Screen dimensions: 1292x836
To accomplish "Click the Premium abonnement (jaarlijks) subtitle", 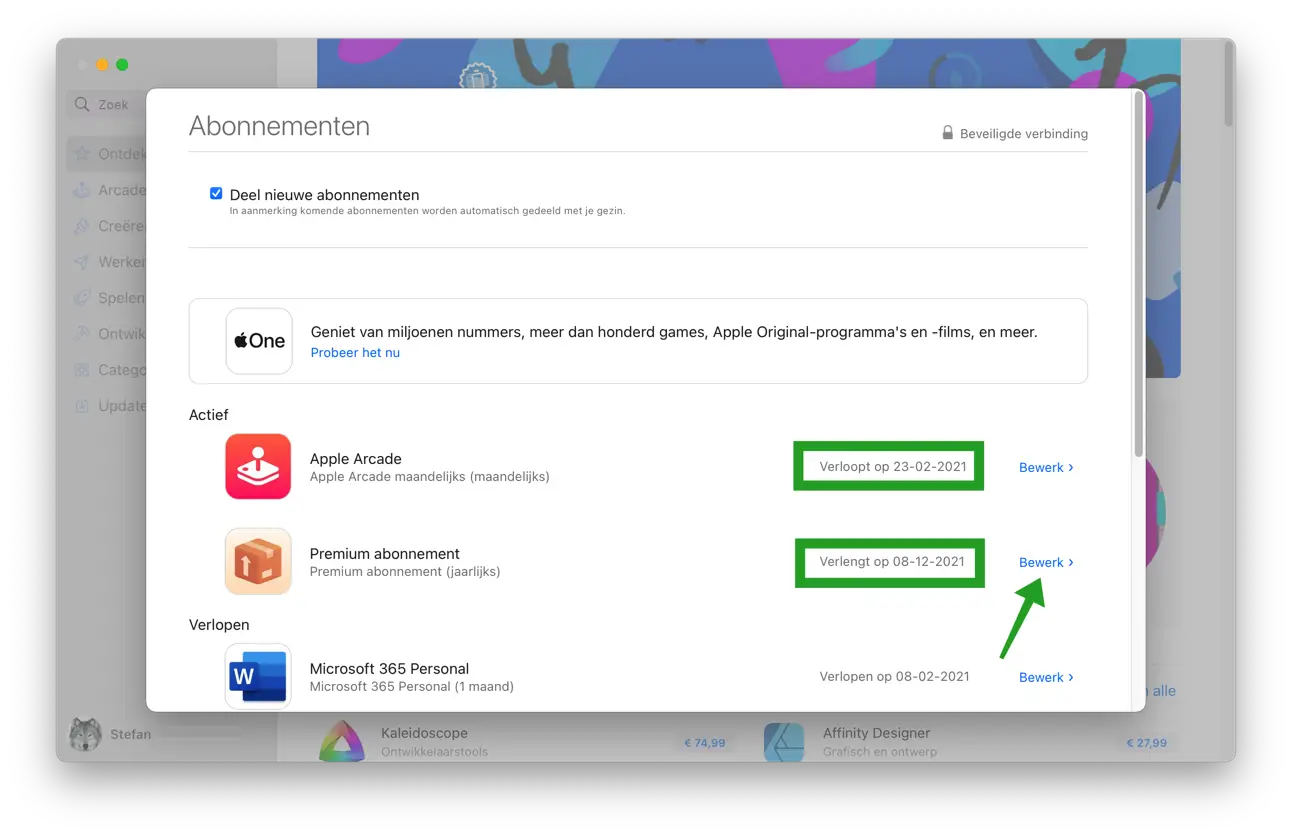I will tap(405, 572).
